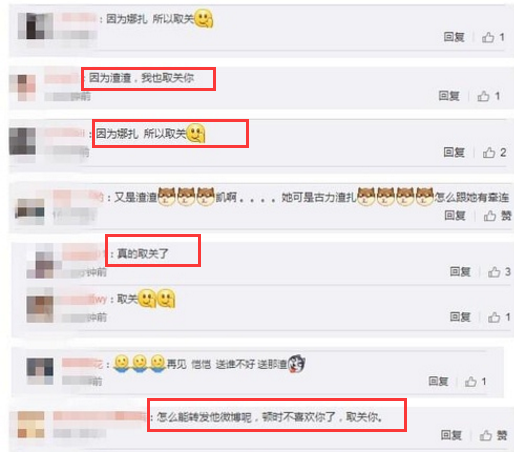Screen dimensions: 514x452
Task: Click blurred username before 再见 comment
Action: click(82, 363)
